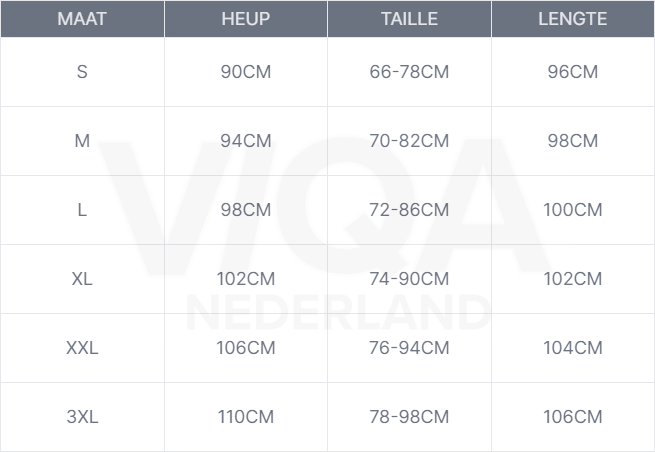This screenshot has width=655, height=452.
Task: Select the size S cell
Action: (x=82, y=72)
